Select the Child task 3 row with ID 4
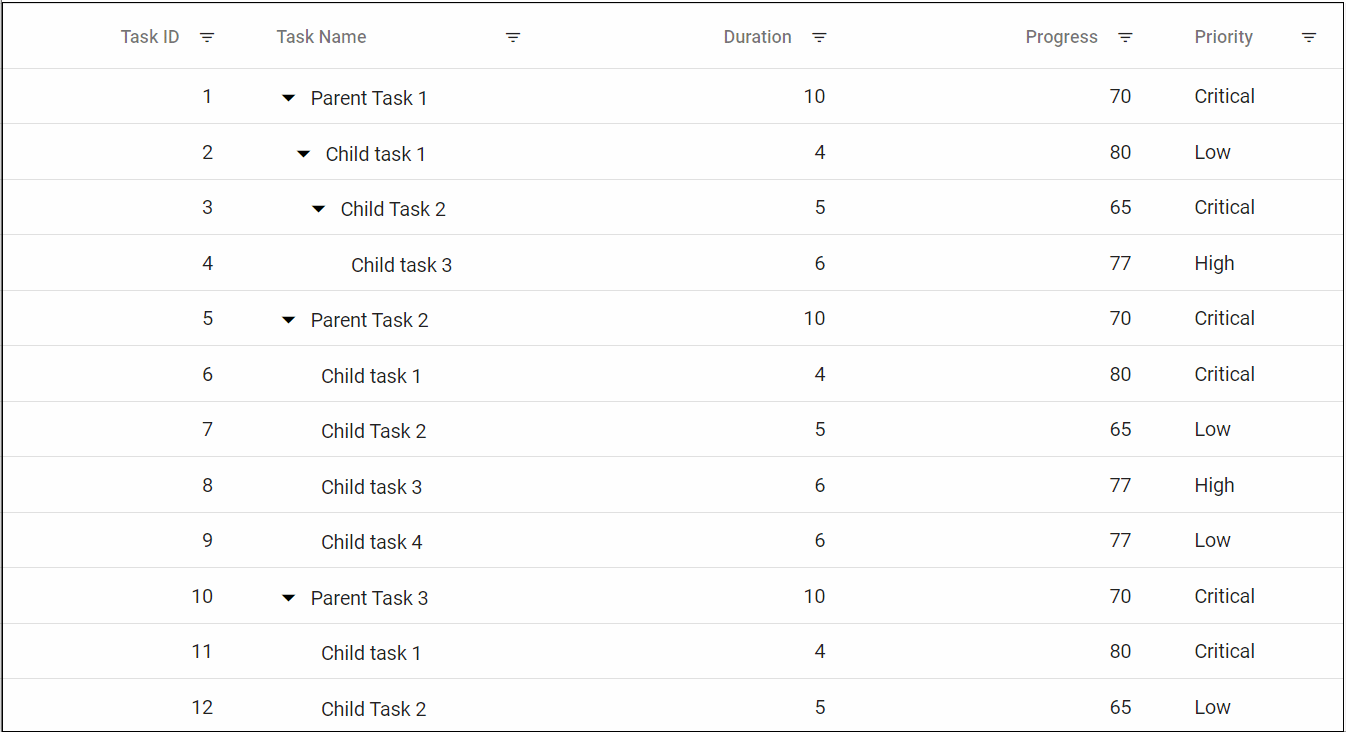The height and width of the screenshot is (732, 1346). pyautogui.click(x=401, y=265)
